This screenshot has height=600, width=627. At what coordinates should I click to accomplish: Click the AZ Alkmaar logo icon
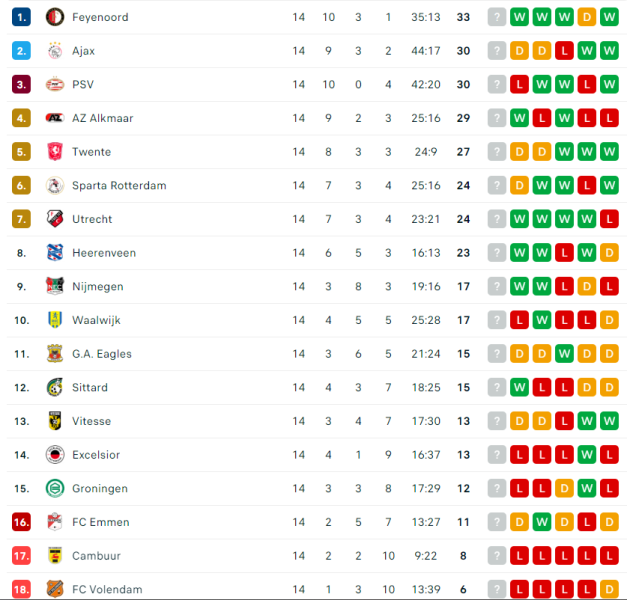pos(54,118)
